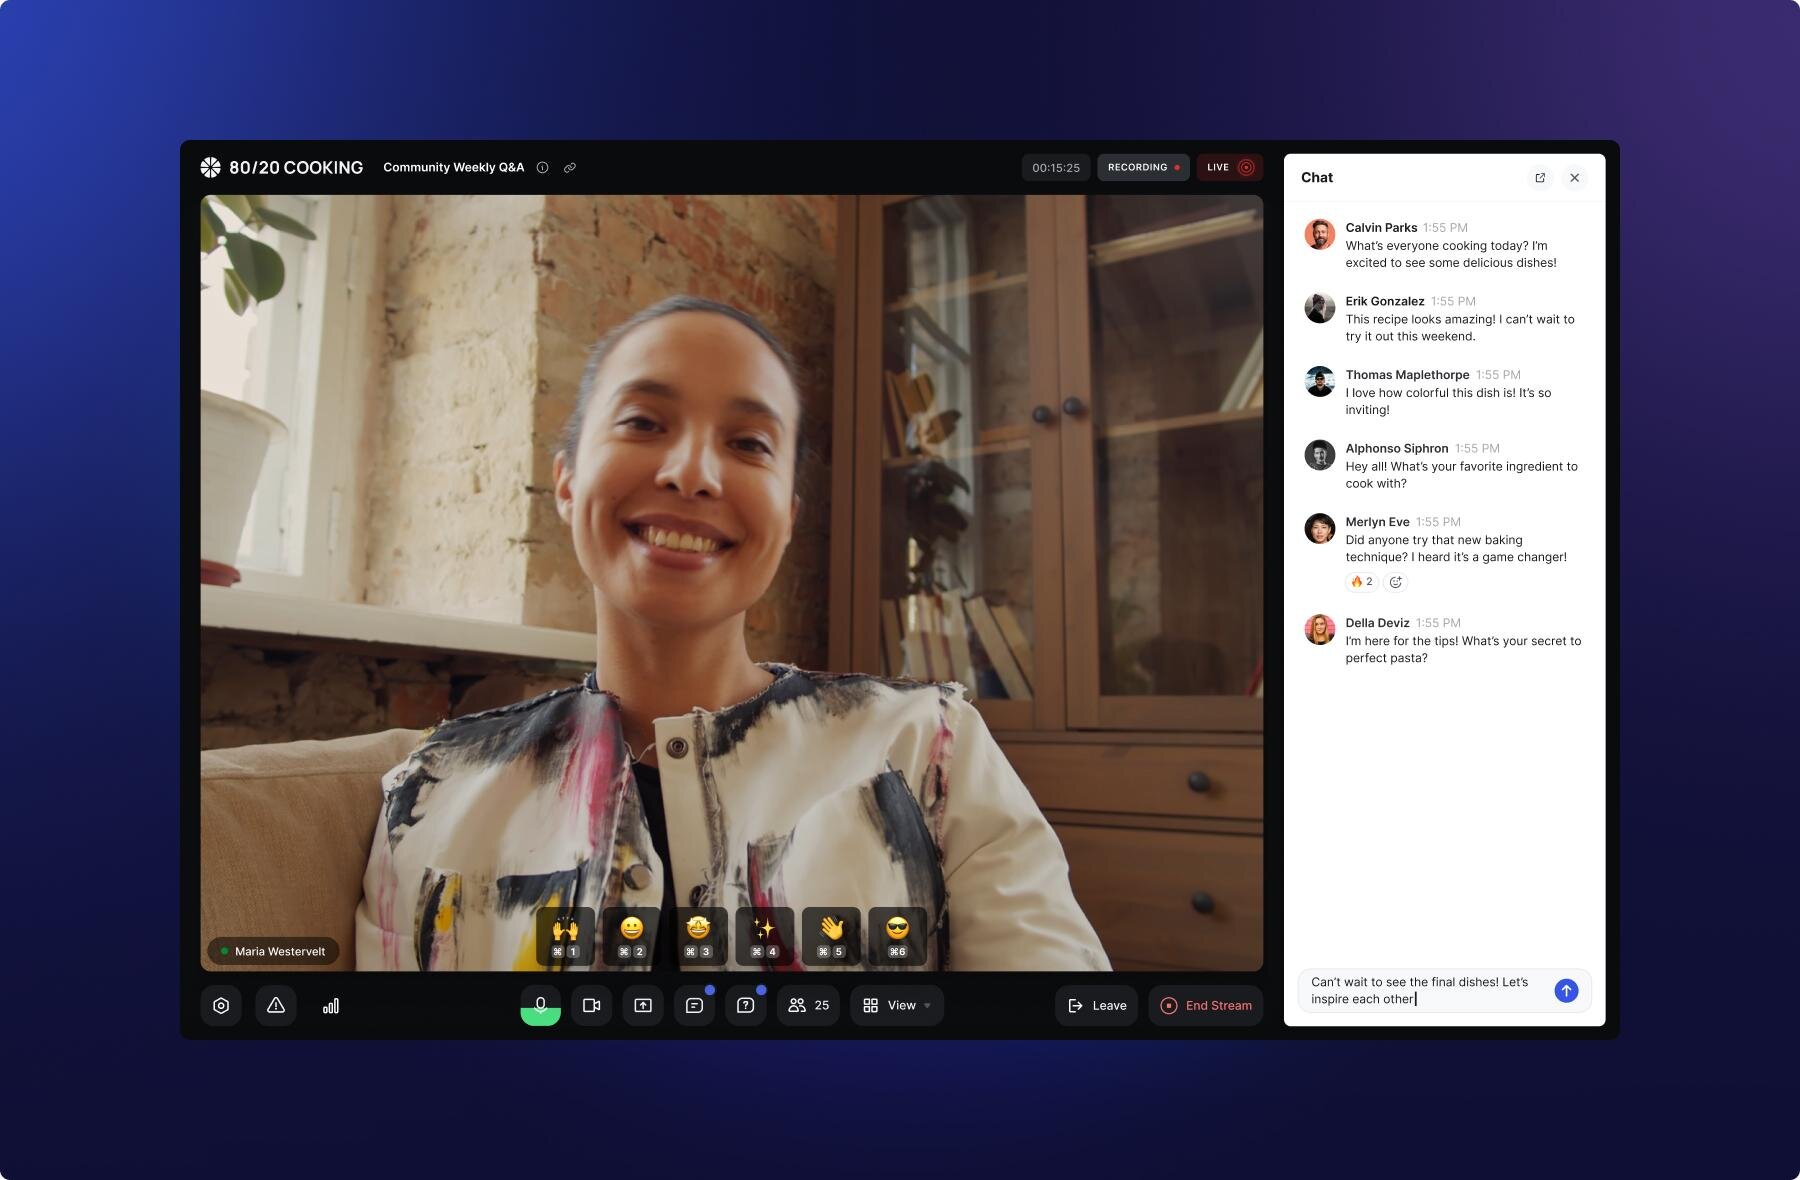Click the Chat panel heading

[x=1317, y=177]
